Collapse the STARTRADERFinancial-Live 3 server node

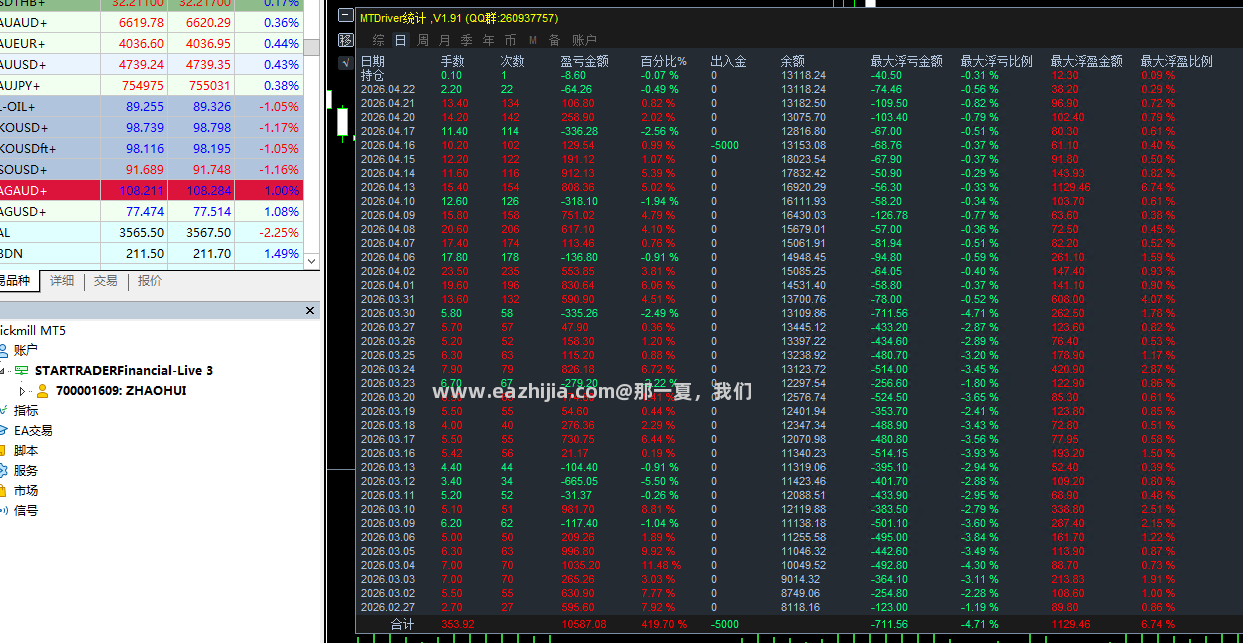pyautogui.click(x=2, y=370)
